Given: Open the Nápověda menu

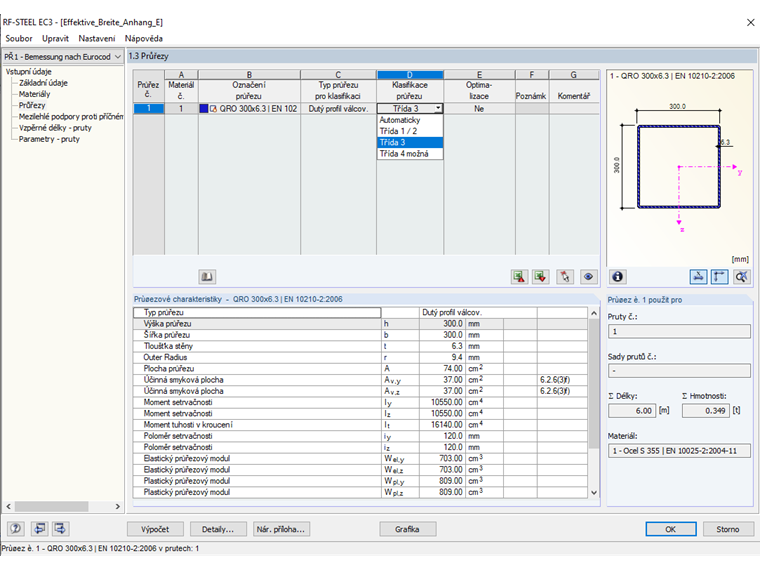Looking at the screenshot, I should point(143,38).
